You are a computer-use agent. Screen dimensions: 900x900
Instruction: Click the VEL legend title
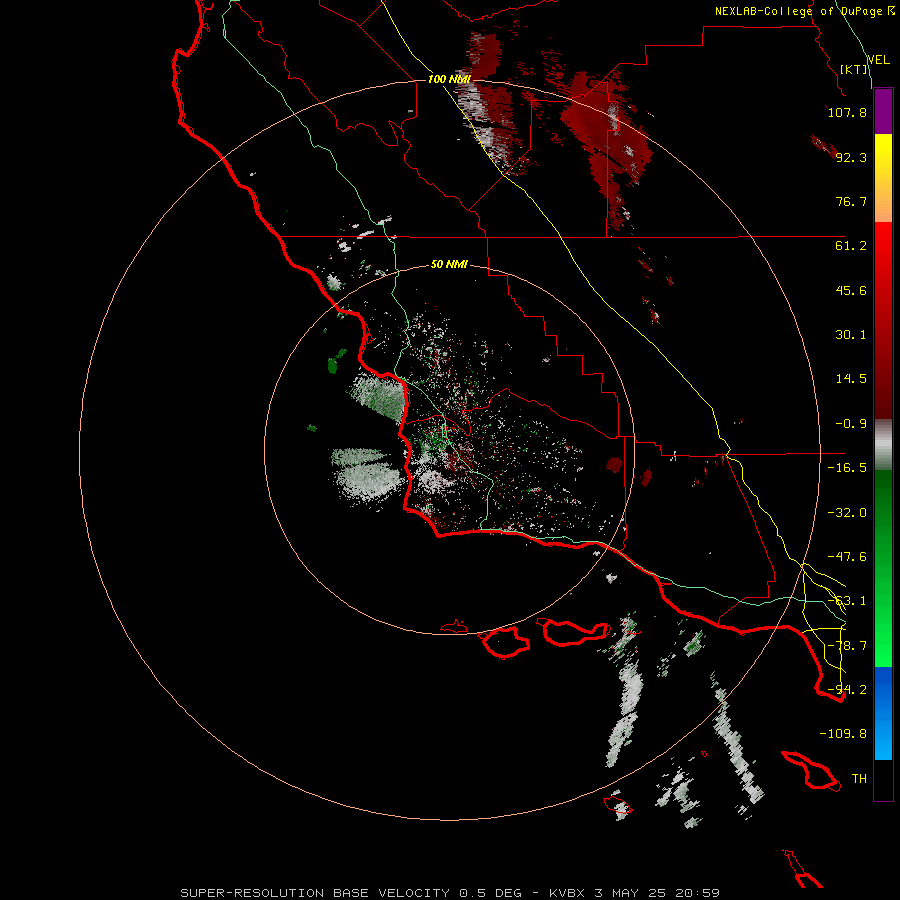(x=879, y=60)
